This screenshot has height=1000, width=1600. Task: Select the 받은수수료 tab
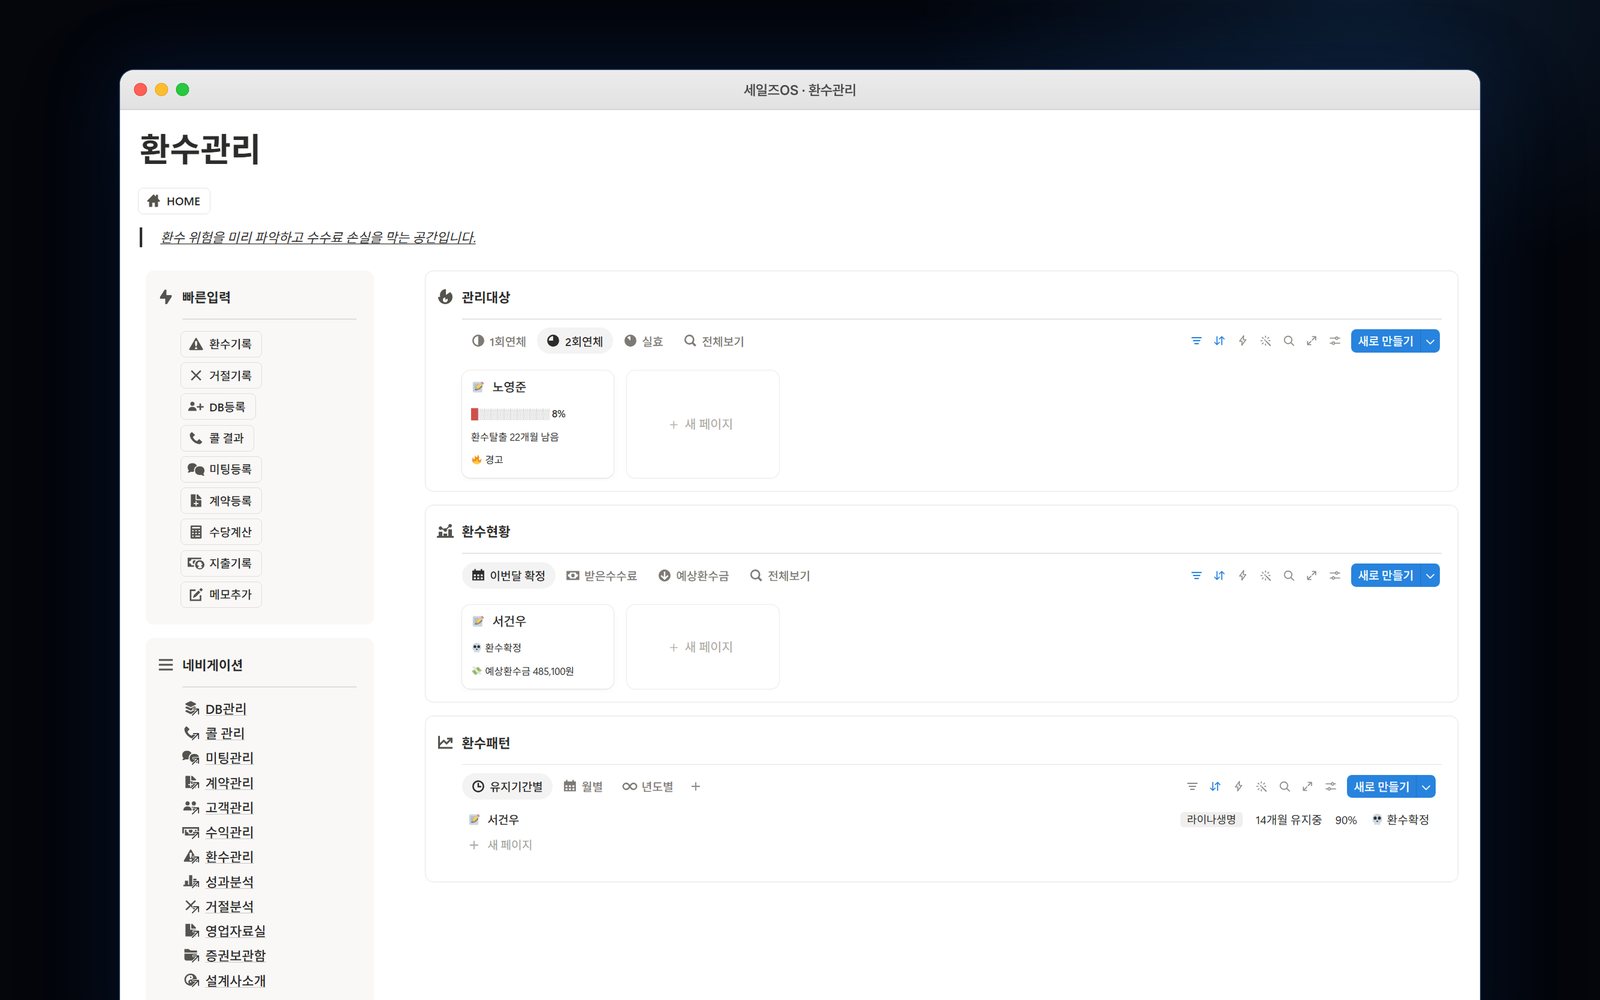[602, 576]
